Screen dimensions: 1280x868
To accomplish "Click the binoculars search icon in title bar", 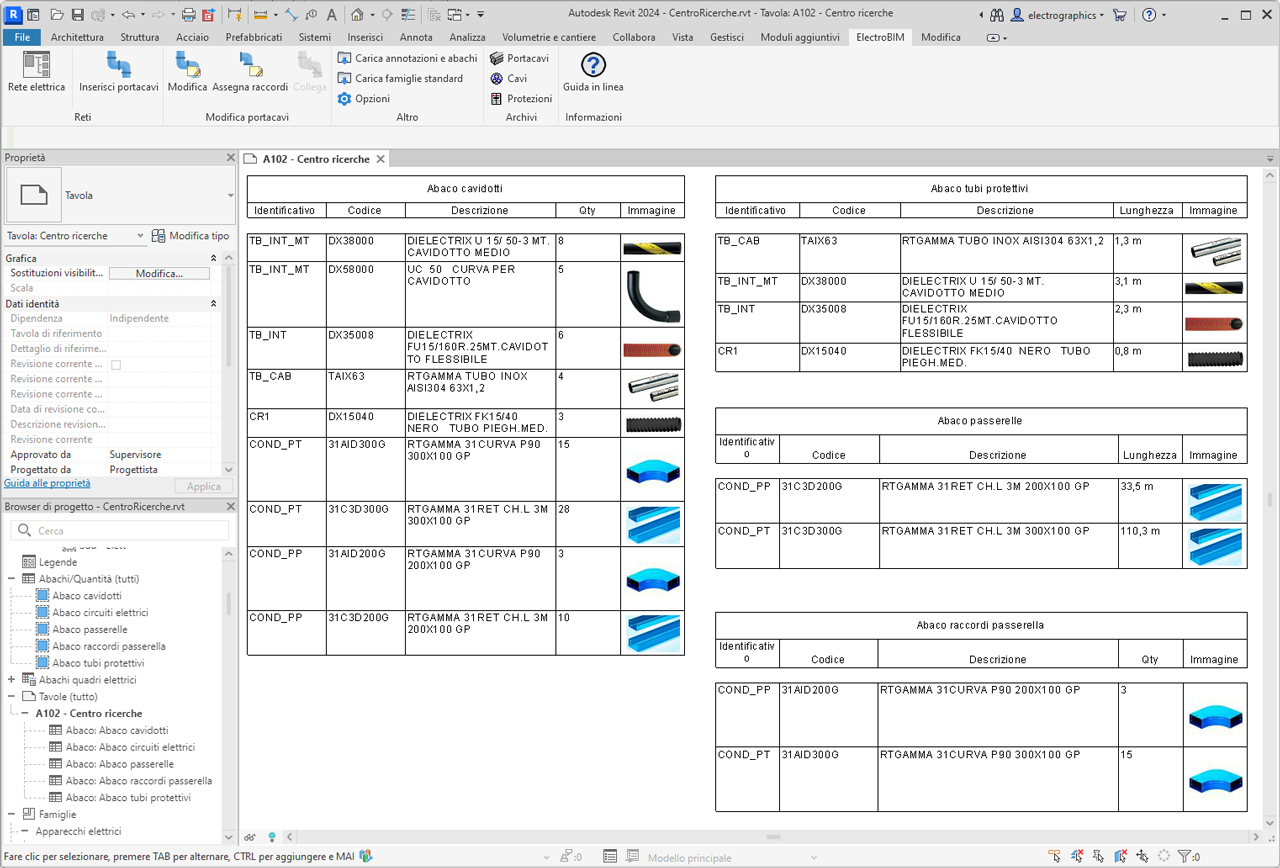I will pyautogui.click(x=997, y=15).
